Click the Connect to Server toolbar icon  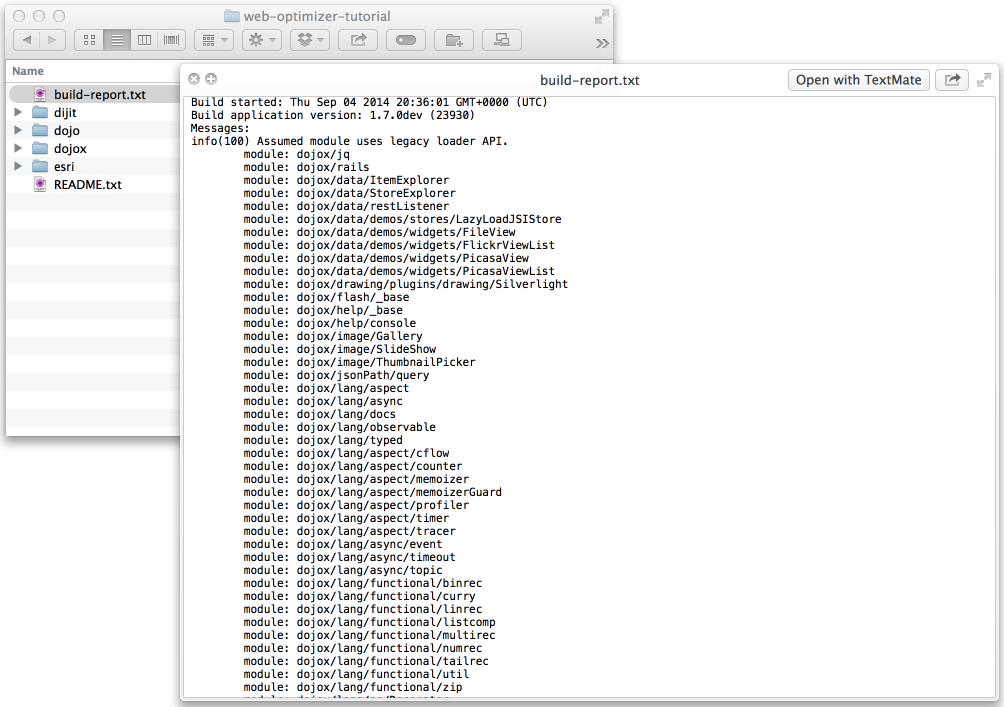[501, 40]
